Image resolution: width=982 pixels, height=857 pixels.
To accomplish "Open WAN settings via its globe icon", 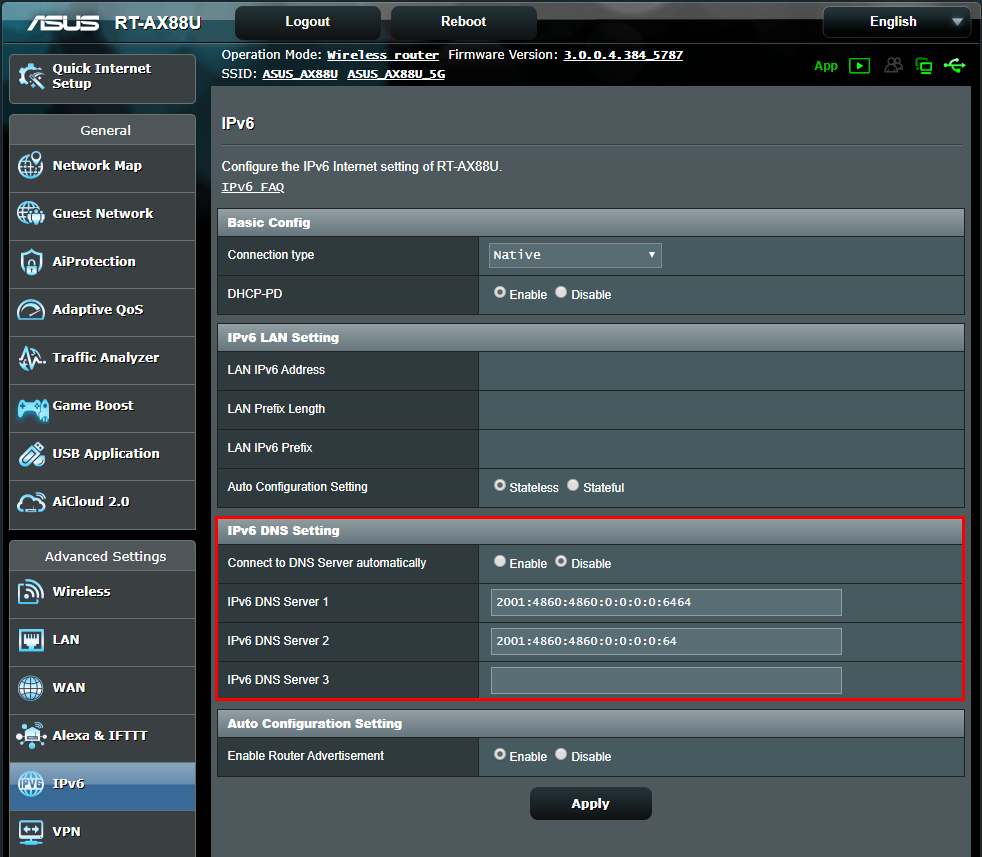I will pos(31,688).
